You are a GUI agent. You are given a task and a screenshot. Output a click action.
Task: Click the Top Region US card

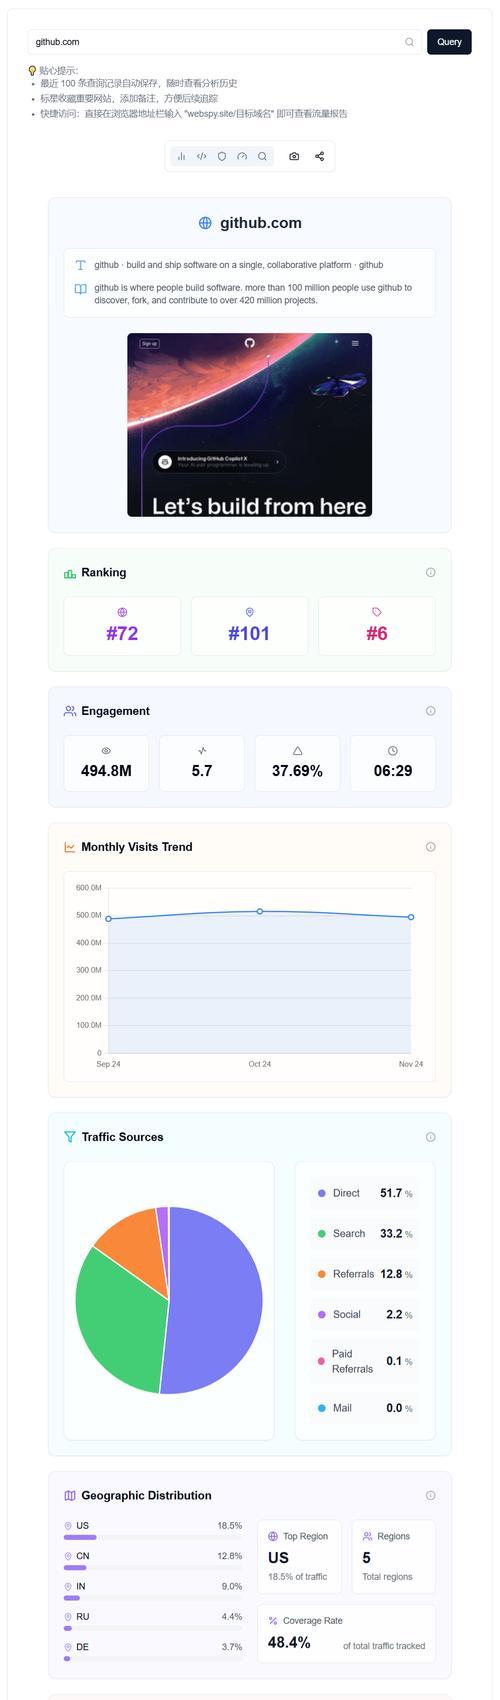[x=299, y=1557]
